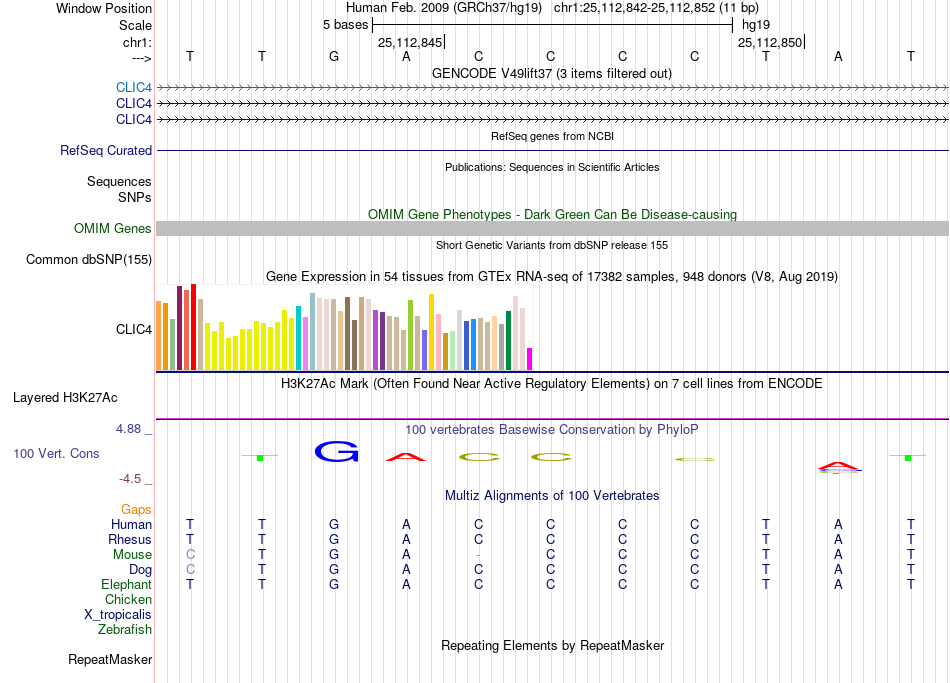The height and width of the screenshot is (683, 950).
Task: Click the Window Position label
Action: coord(104,8)
